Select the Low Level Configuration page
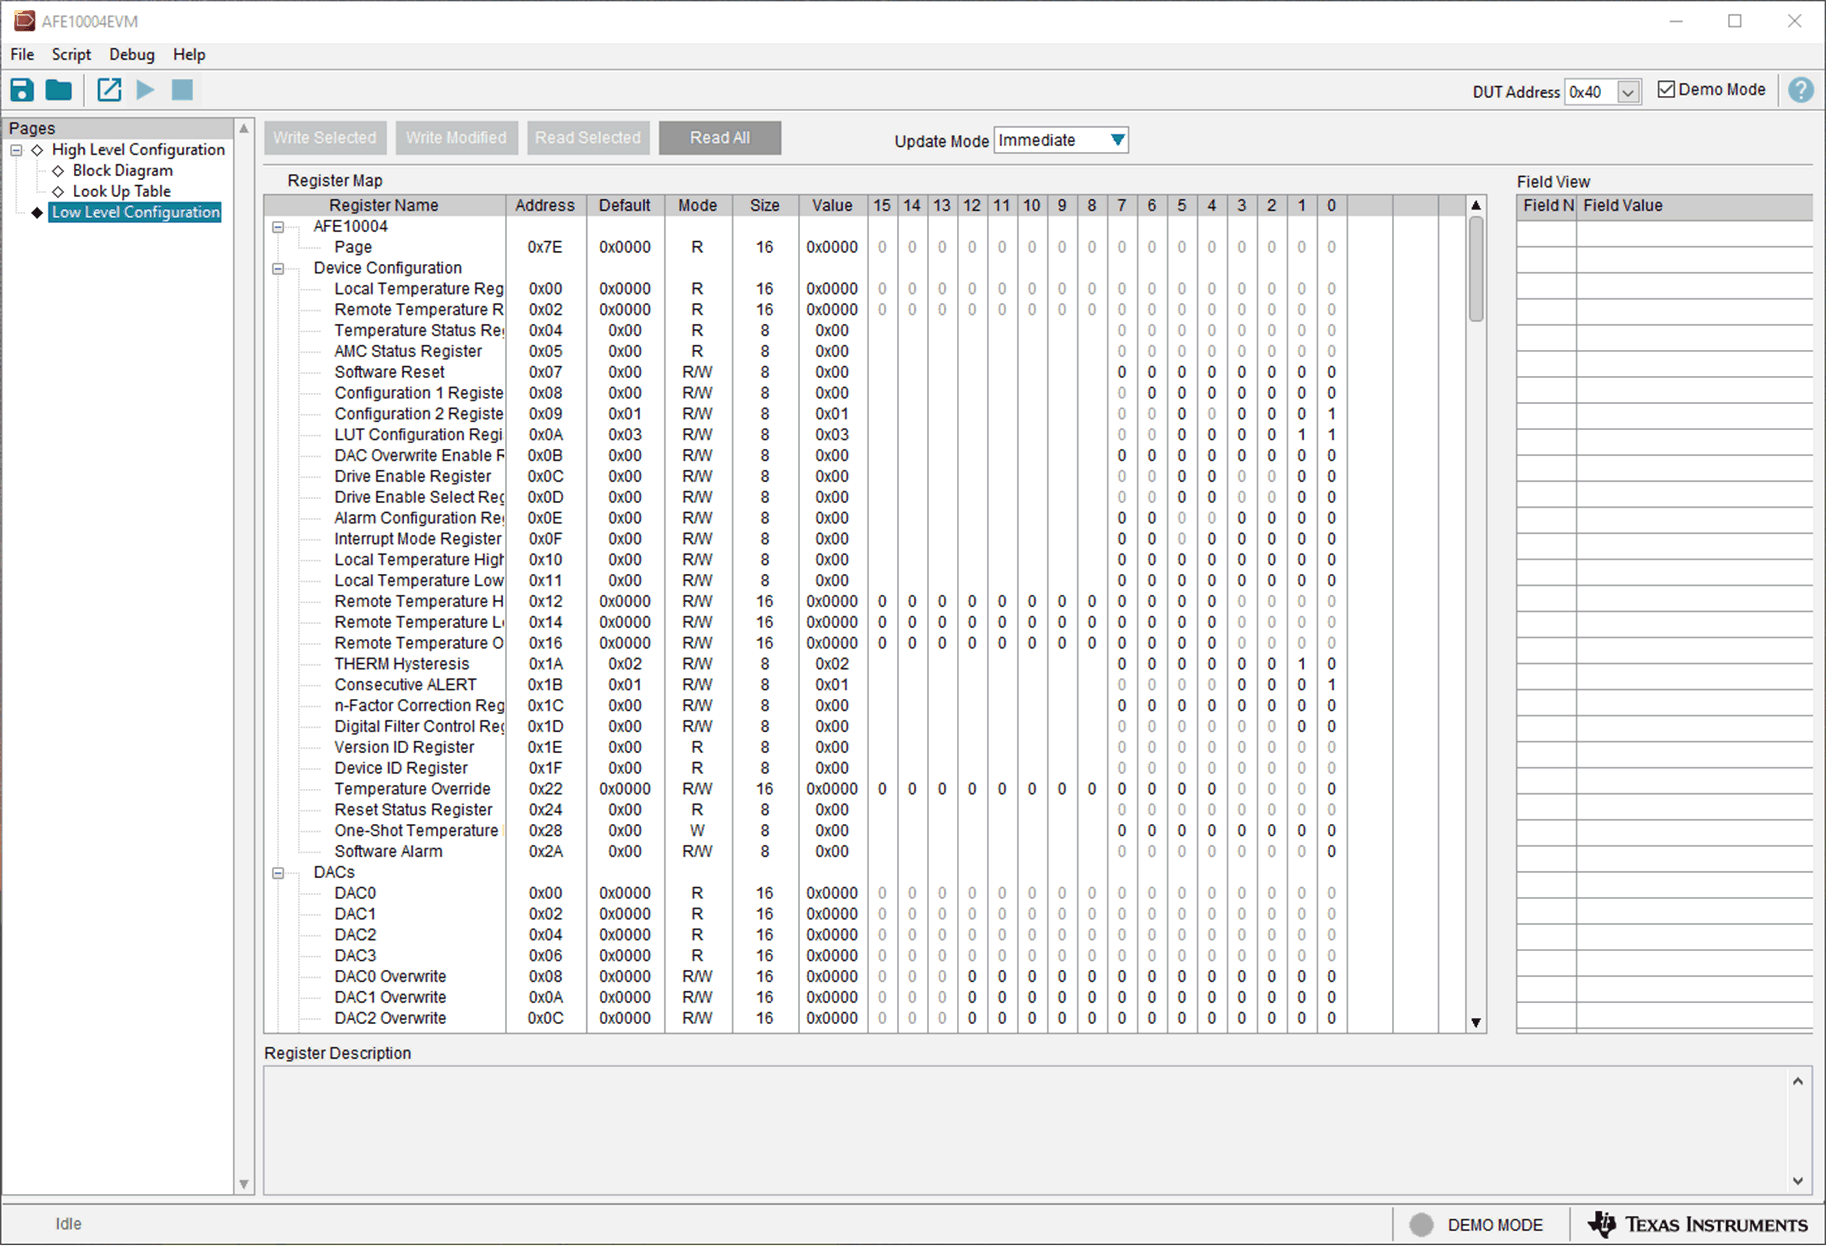 point(135,211)
